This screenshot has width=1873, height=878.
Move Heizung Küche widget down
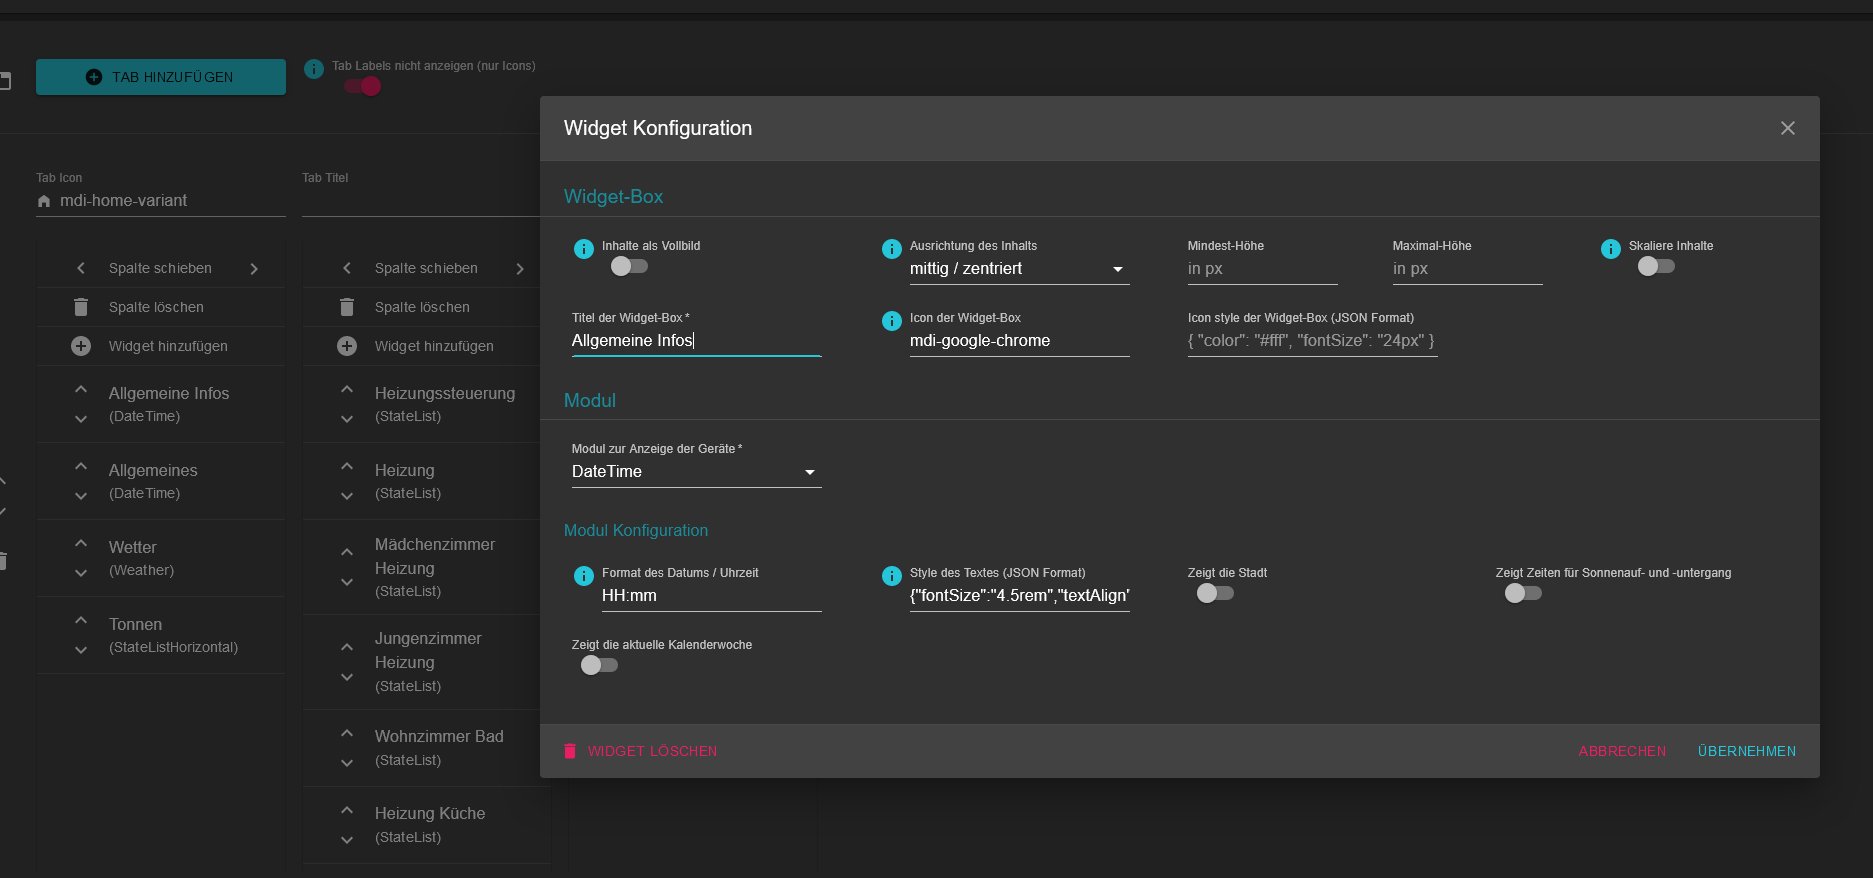[347, 840]
